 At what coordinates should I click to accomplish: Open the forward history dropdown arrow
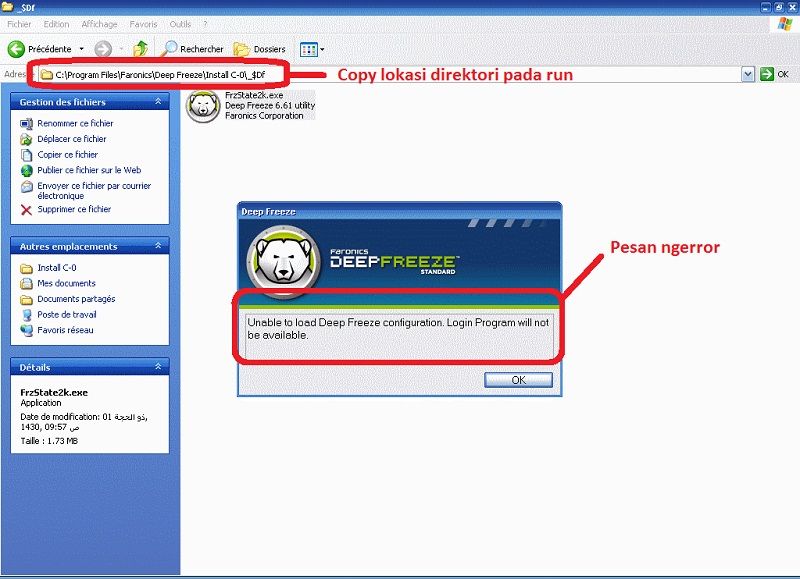click(121, 49)
